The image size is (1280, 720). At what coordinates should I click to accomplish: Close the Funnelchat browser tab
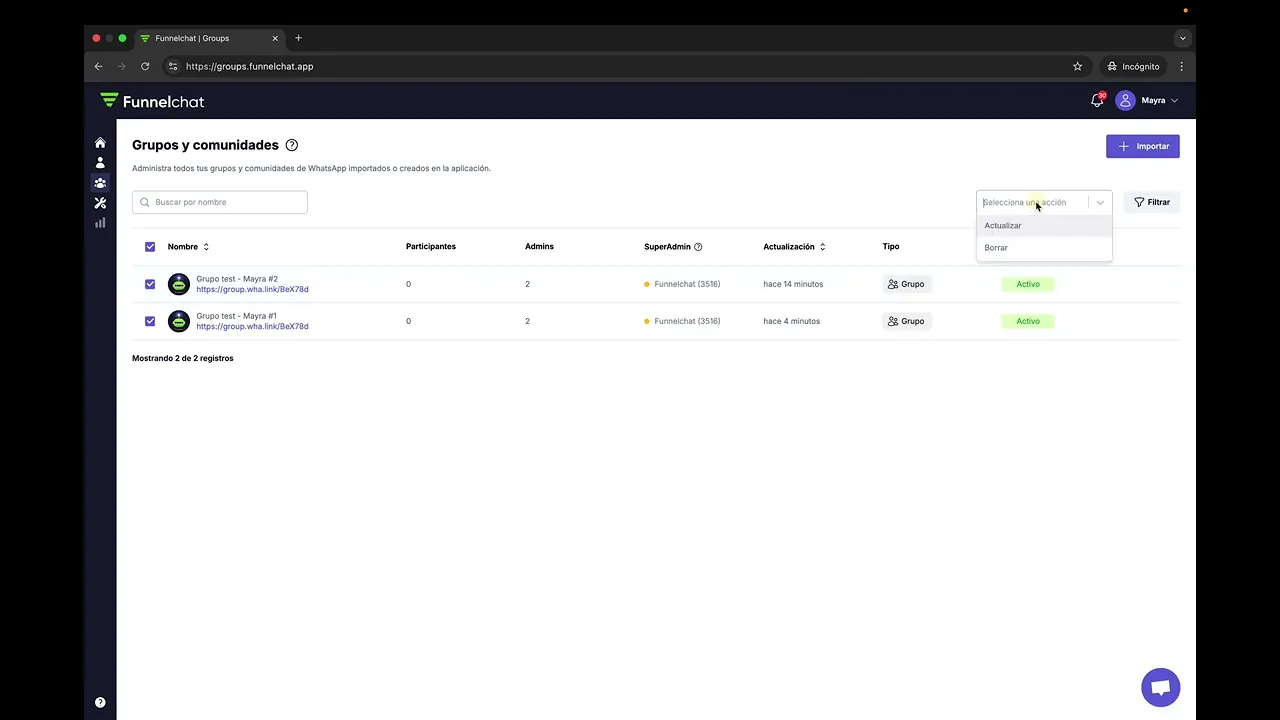[275, 38]
